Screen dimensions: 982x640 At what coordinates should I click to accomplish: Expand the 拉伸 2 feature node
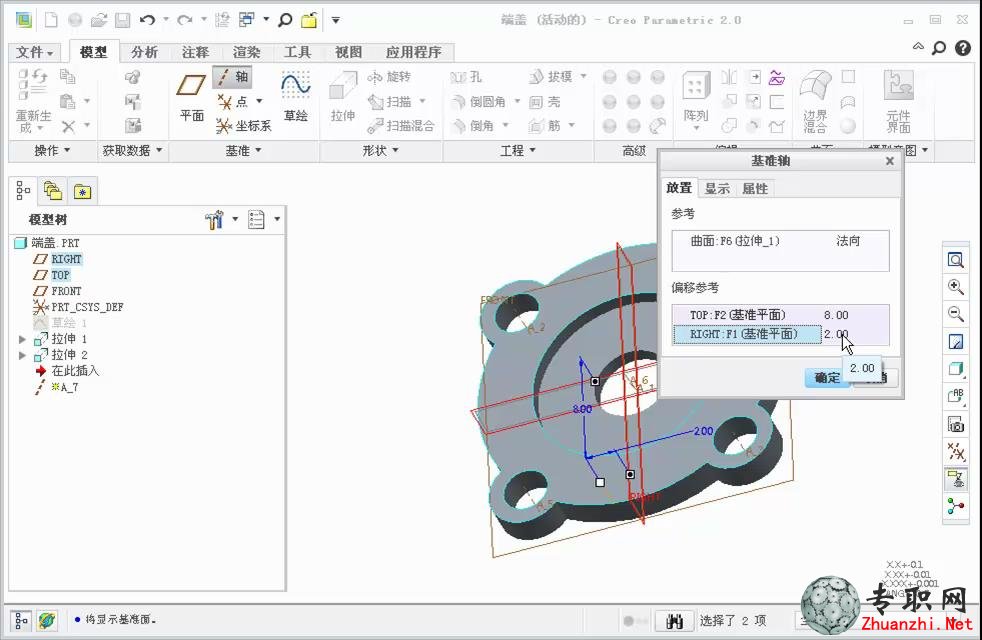(22, 356)
